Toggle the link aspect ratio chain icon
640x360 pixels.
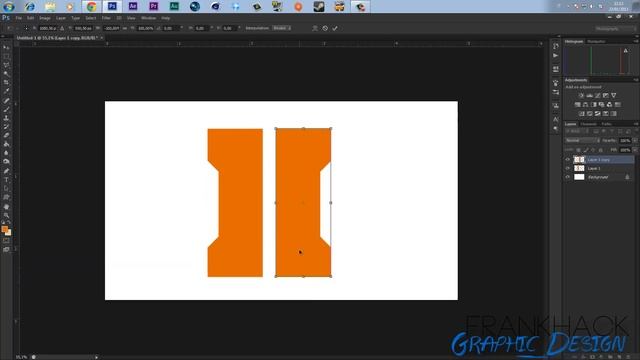point(125,28)
